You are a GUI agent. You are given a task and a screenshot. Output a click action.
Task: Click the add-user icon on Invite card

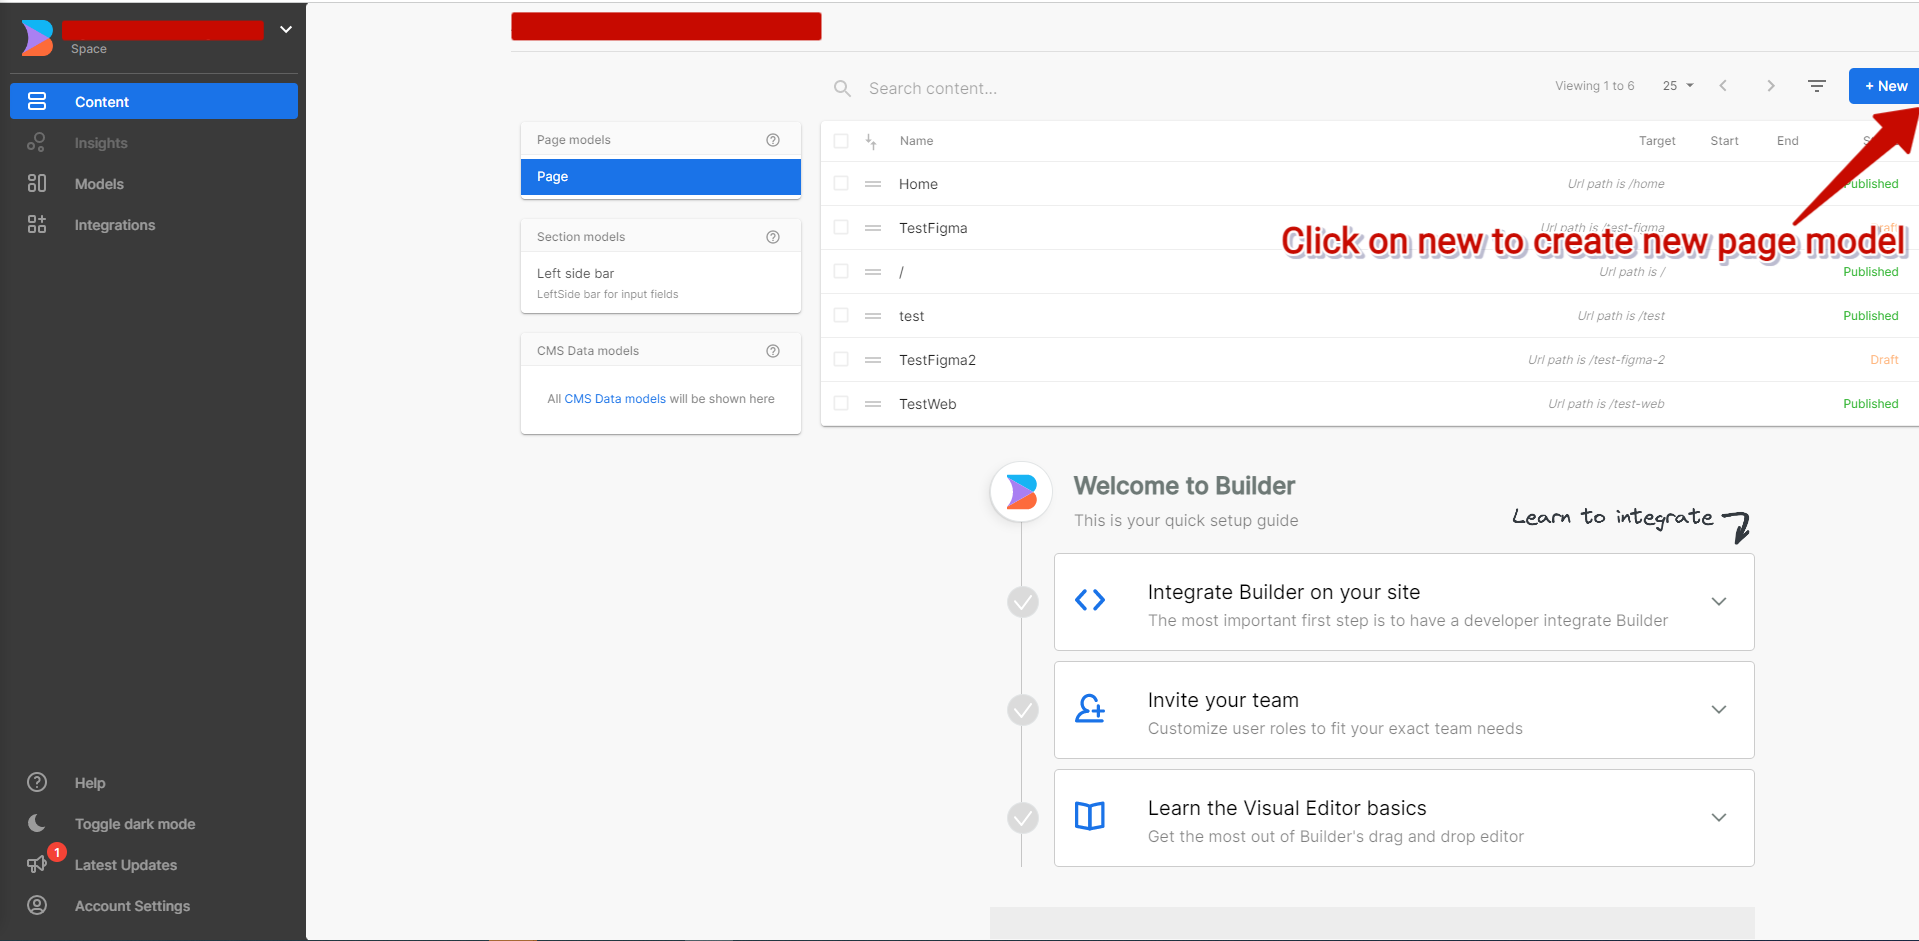click(x=1090, y=709)
